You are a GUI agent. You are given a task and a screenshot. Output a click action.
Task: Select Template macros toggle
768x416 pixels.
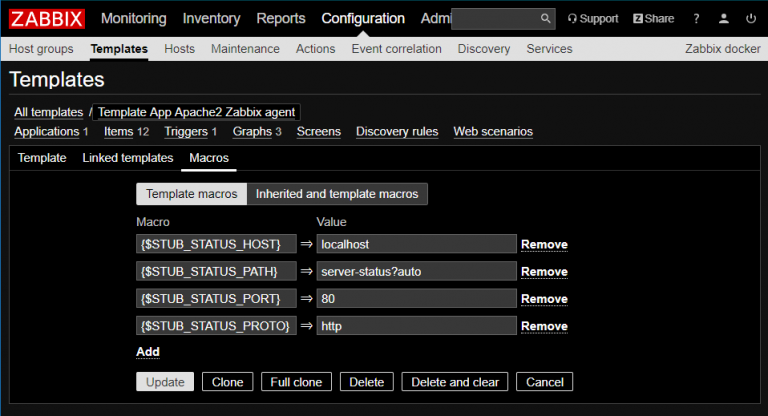(192, 194)
